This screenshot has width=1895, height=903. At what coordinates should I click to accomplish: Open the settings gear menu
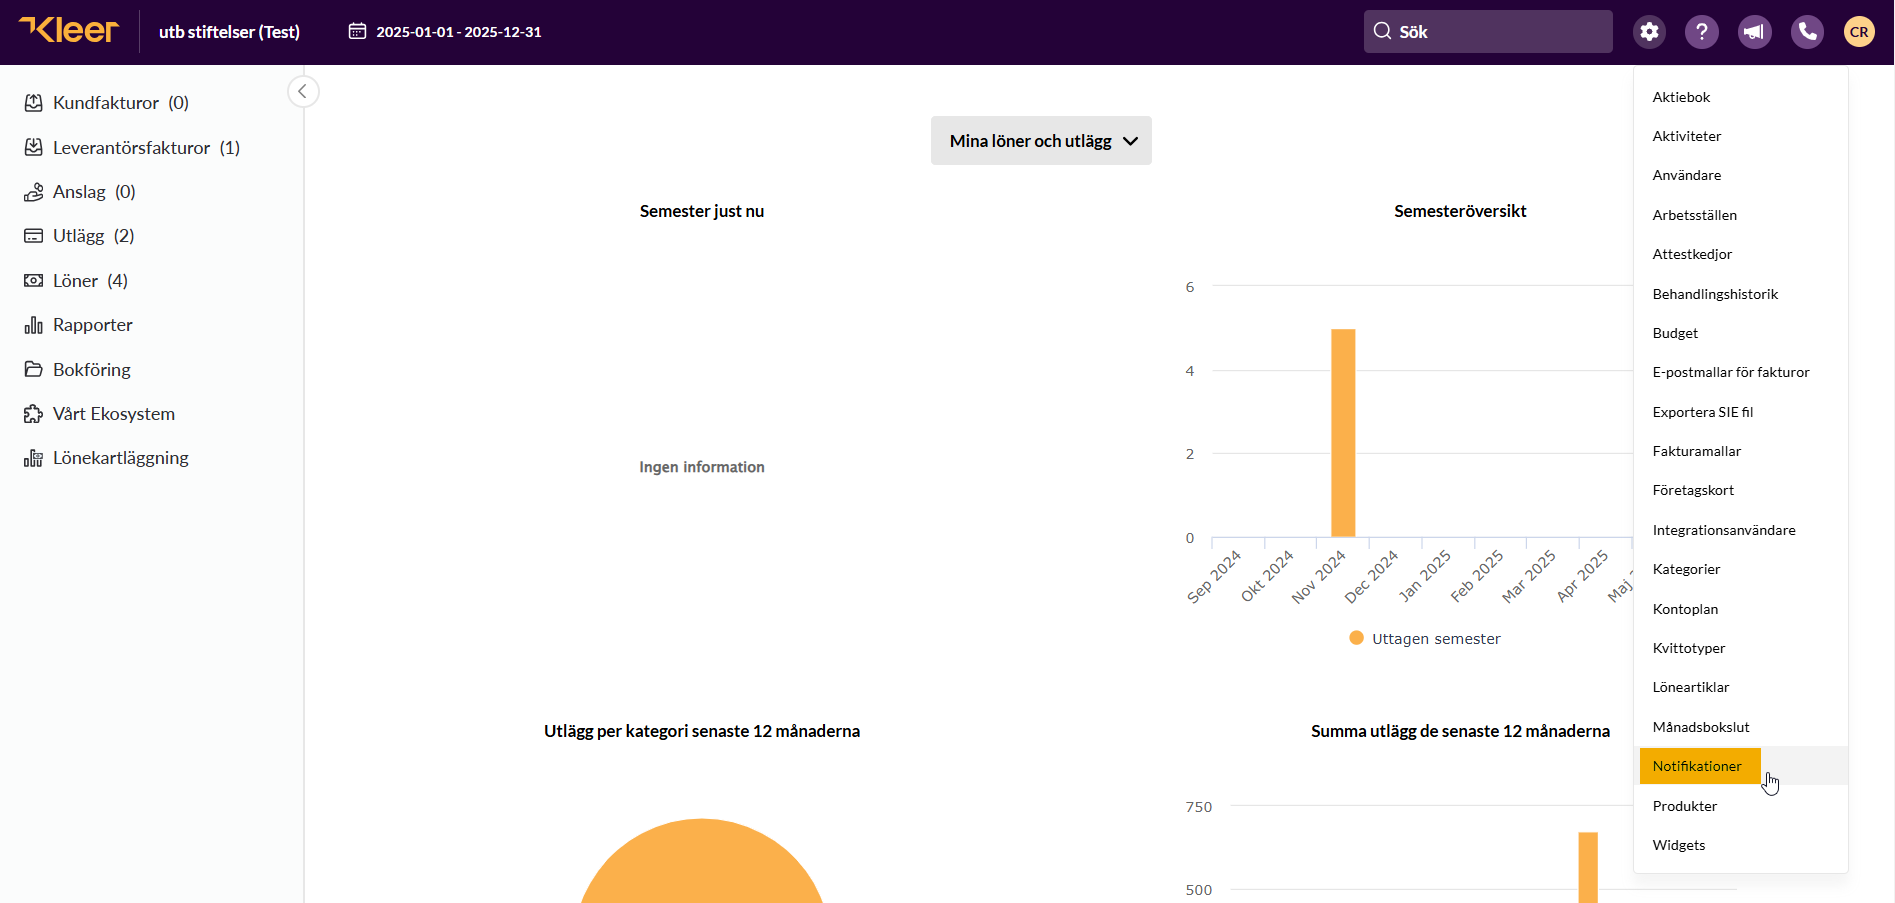(1649, 32)
